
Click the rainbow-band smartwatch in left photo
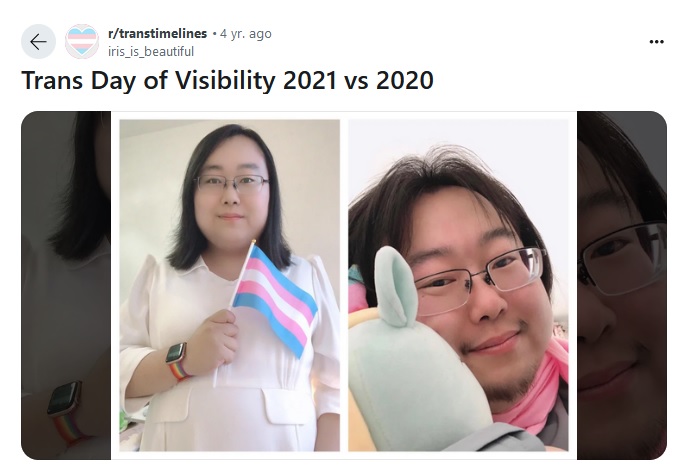(x=177, y=361)
